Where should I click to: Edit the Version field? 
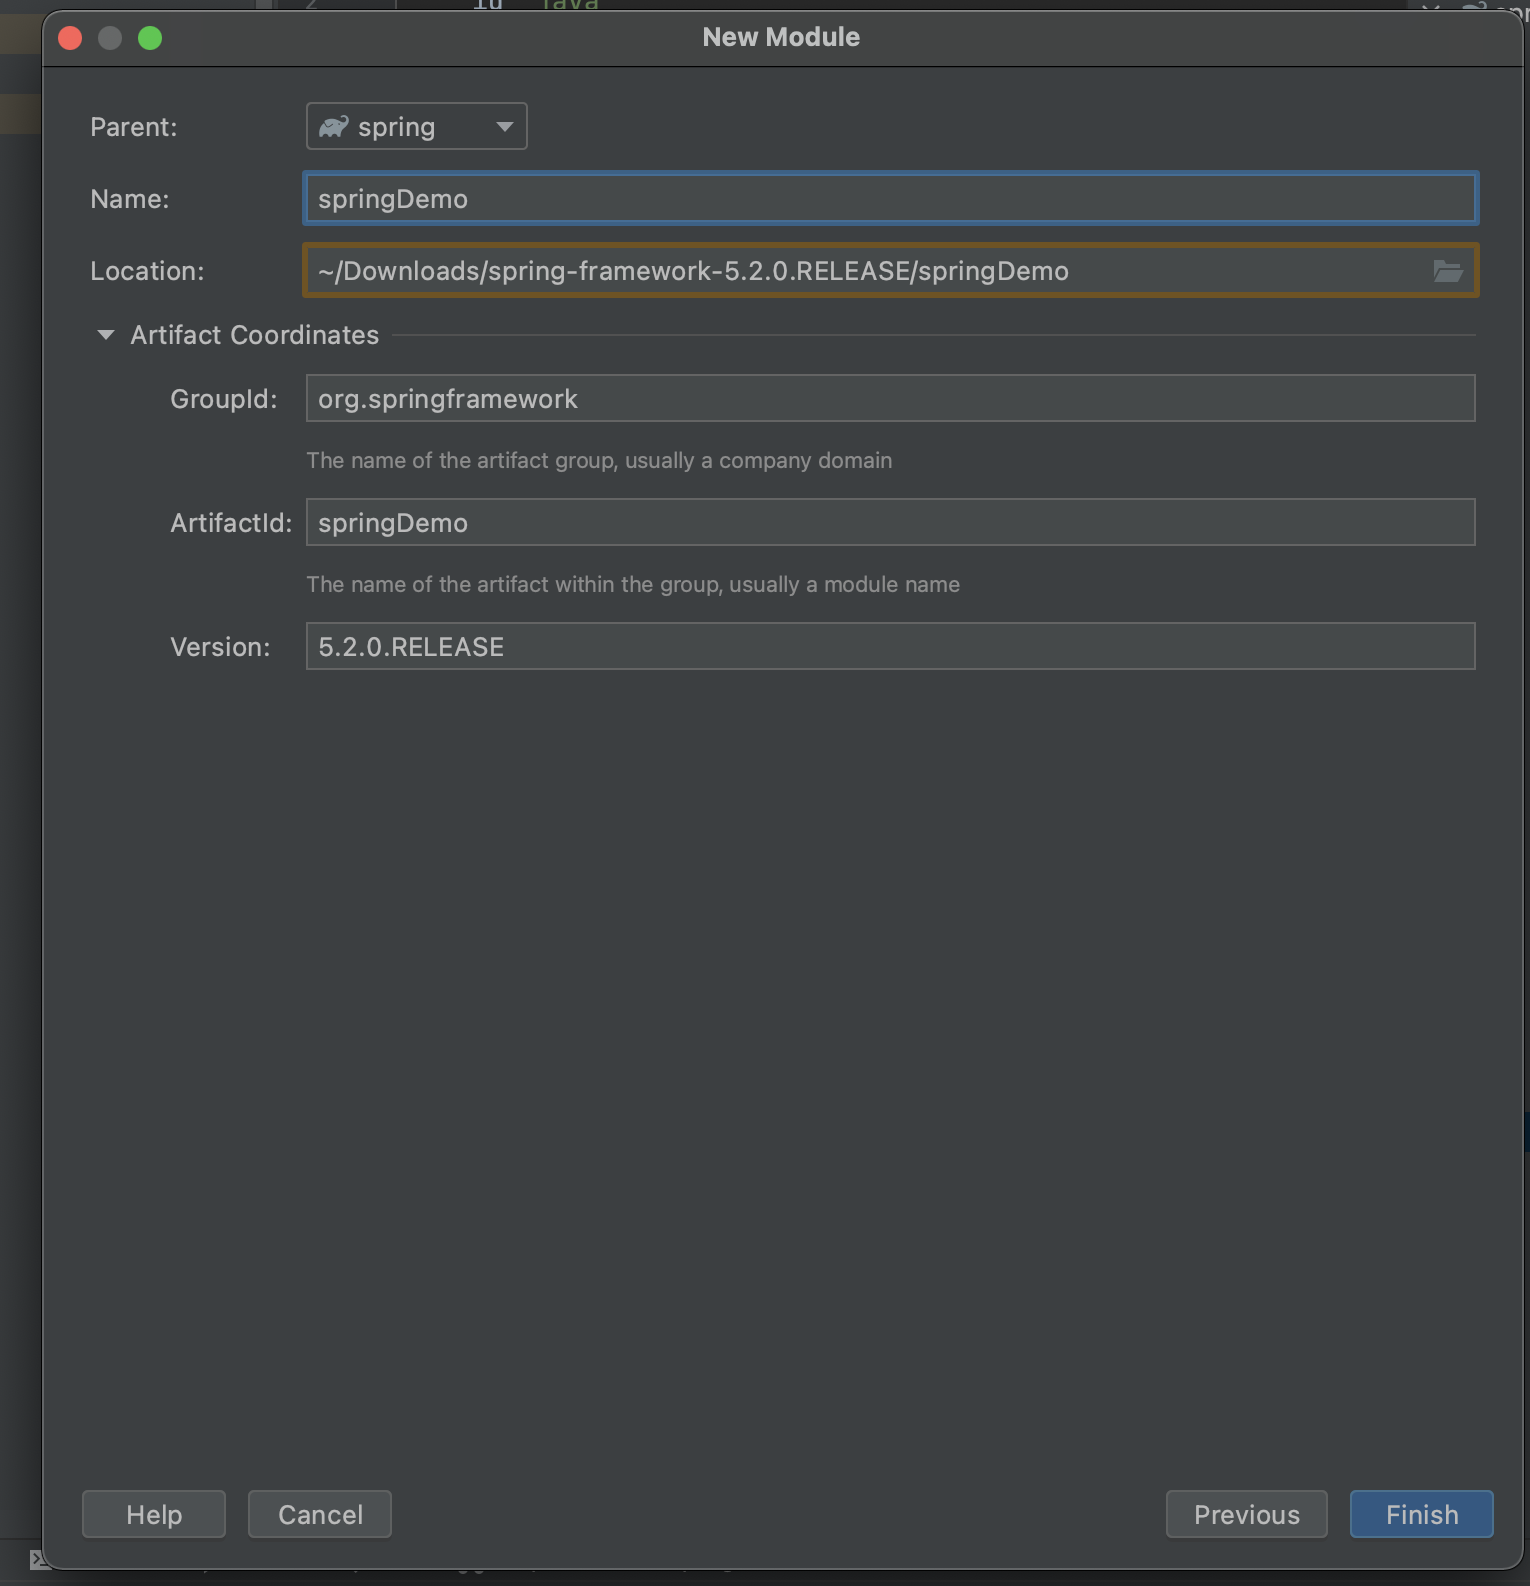click(890, 647)
